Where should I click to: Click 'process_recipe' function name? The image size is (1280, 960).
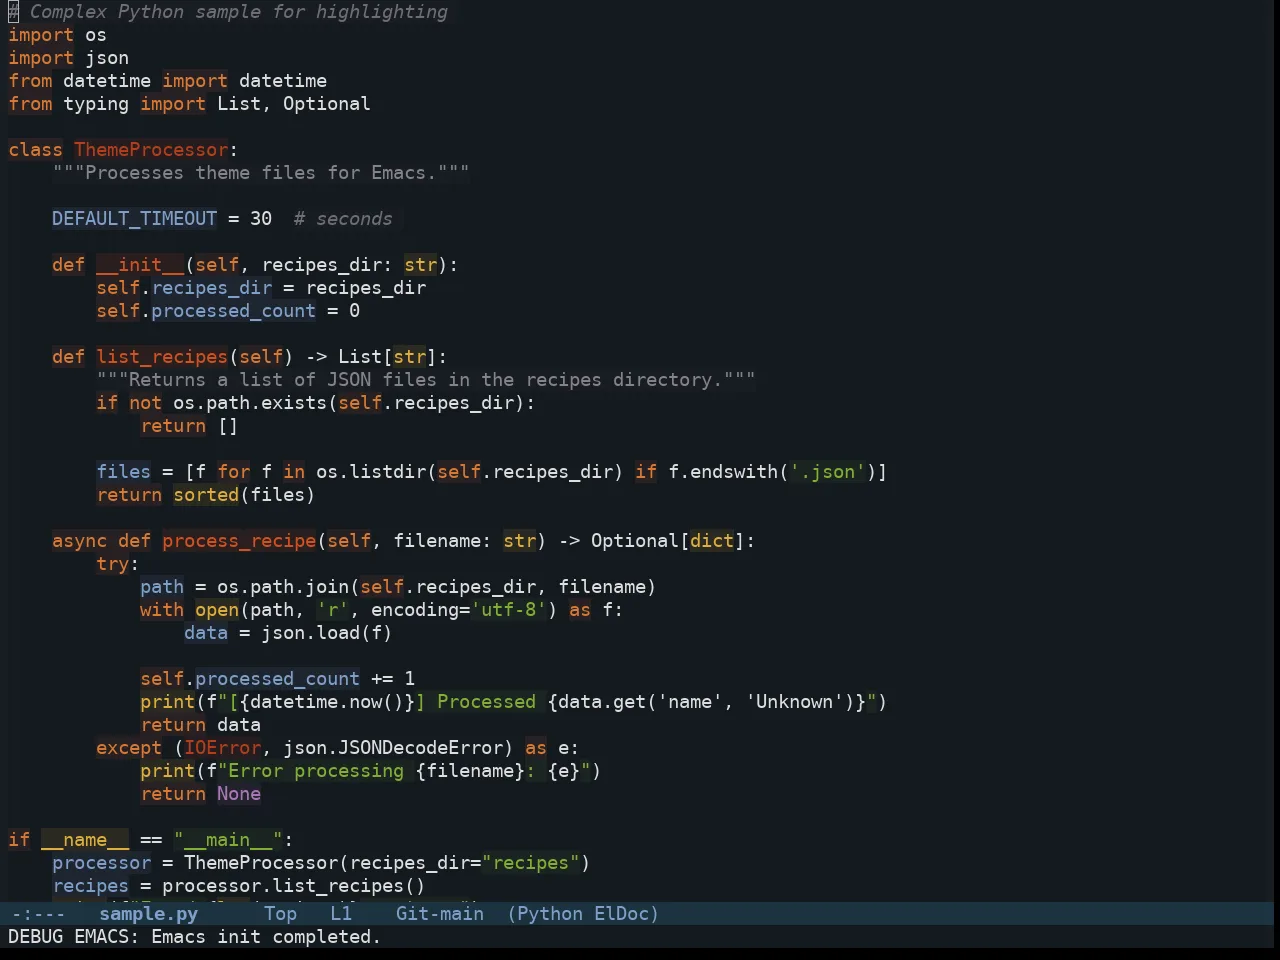coord(239,541)
